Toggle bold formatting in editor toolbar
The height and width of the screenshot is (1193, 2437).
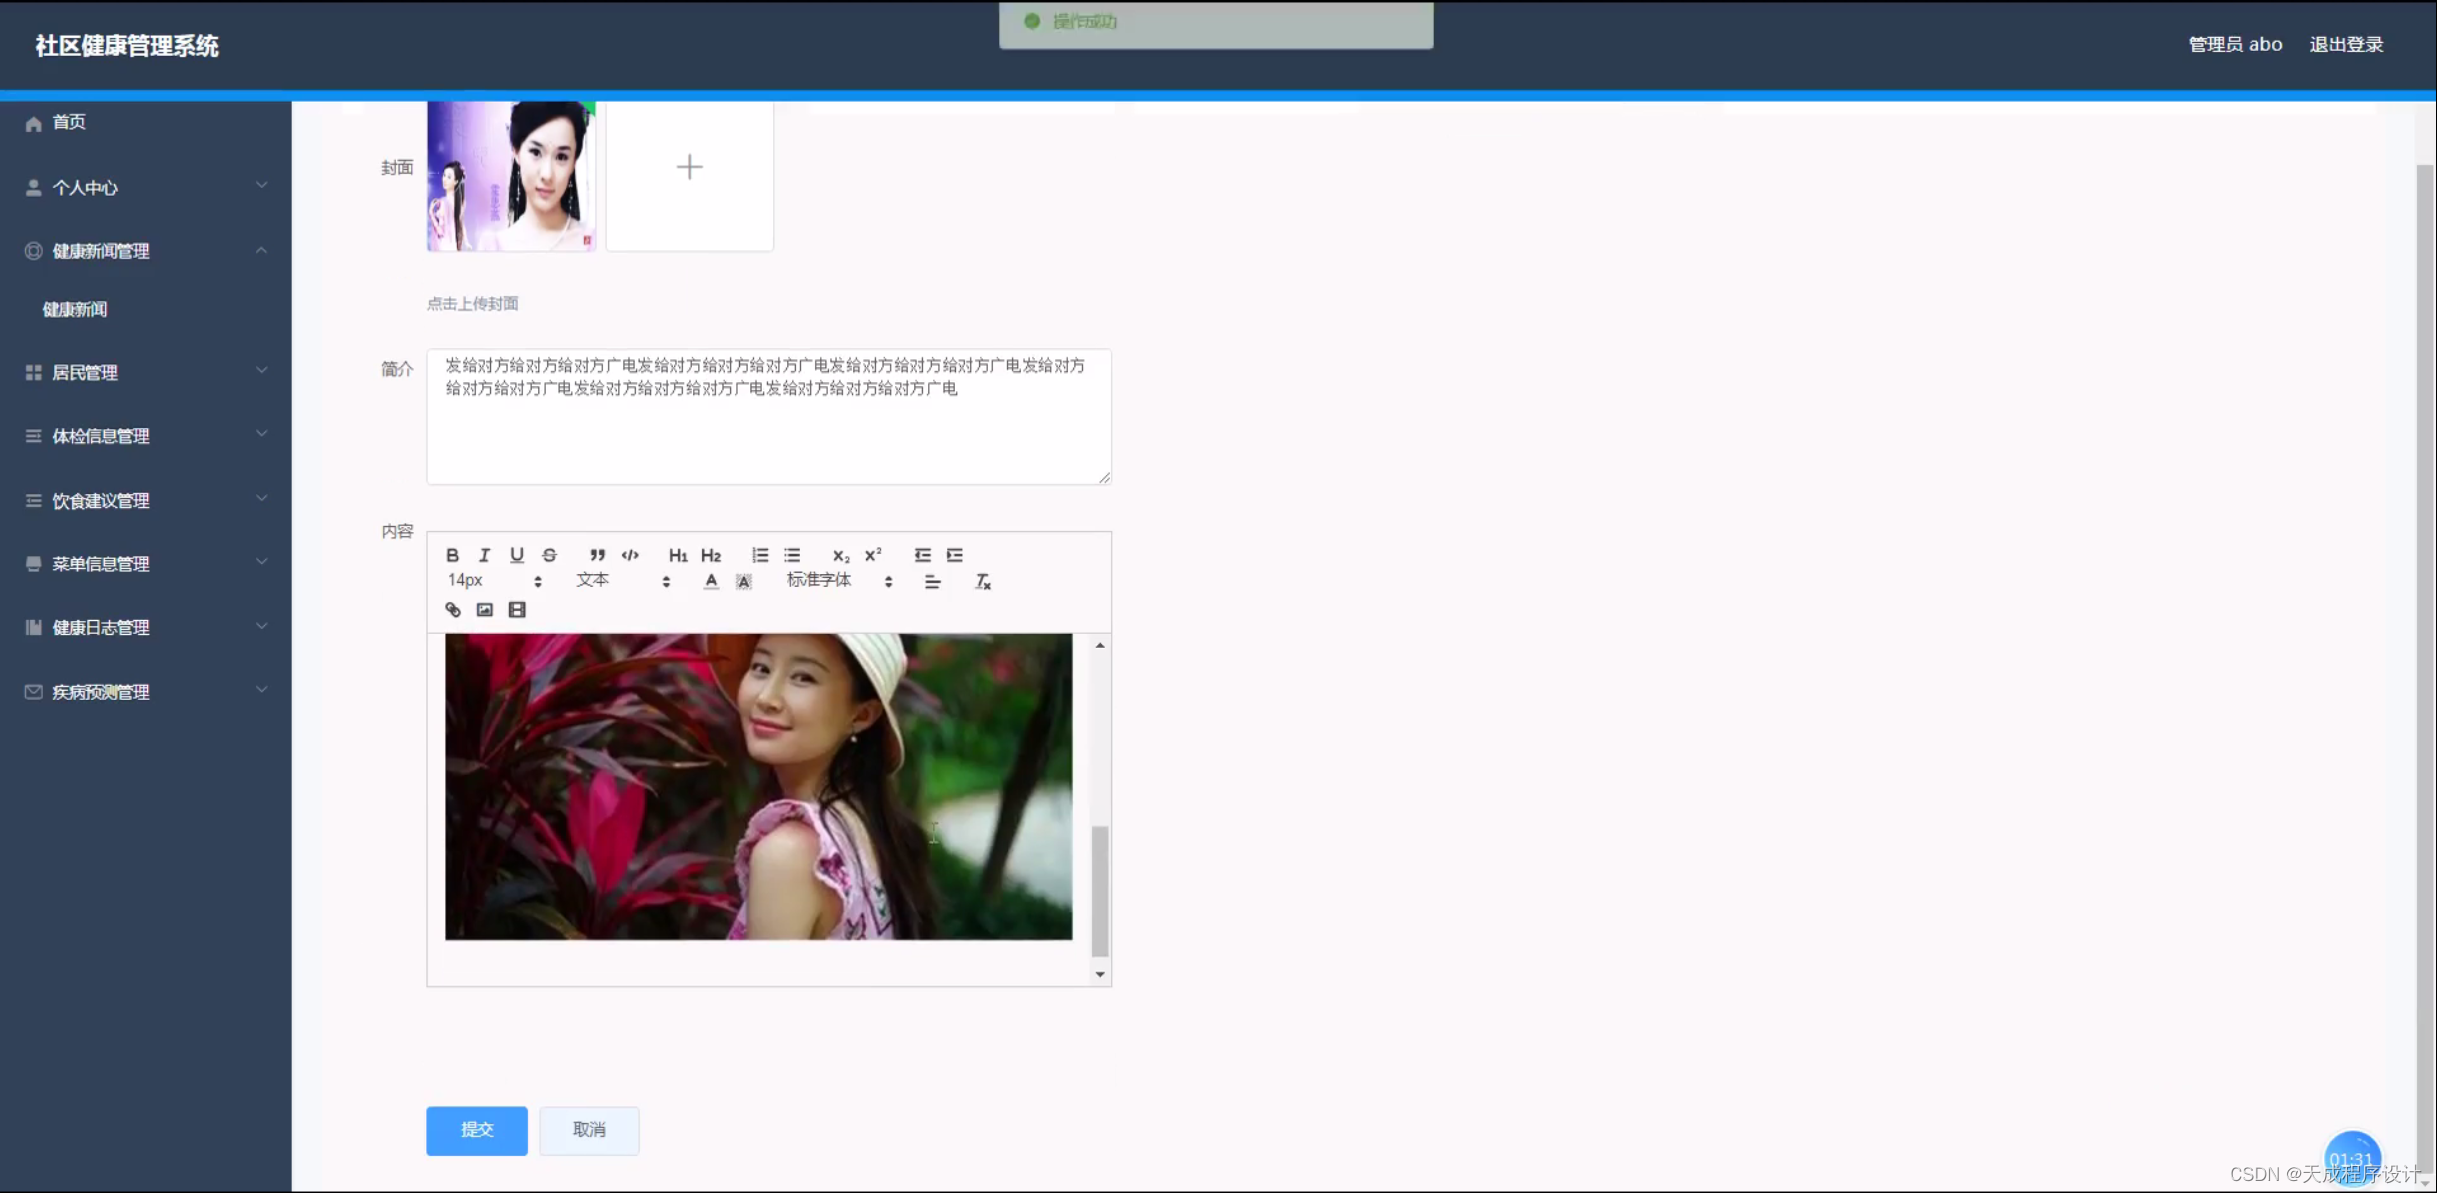tap(452, 555)
